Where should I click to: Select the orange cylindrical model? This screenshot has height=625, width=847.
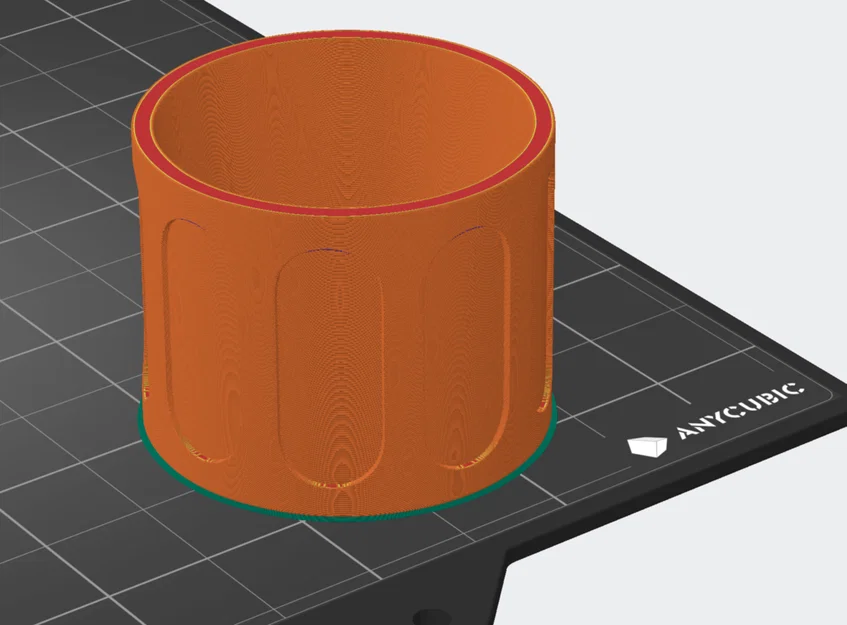350,300
